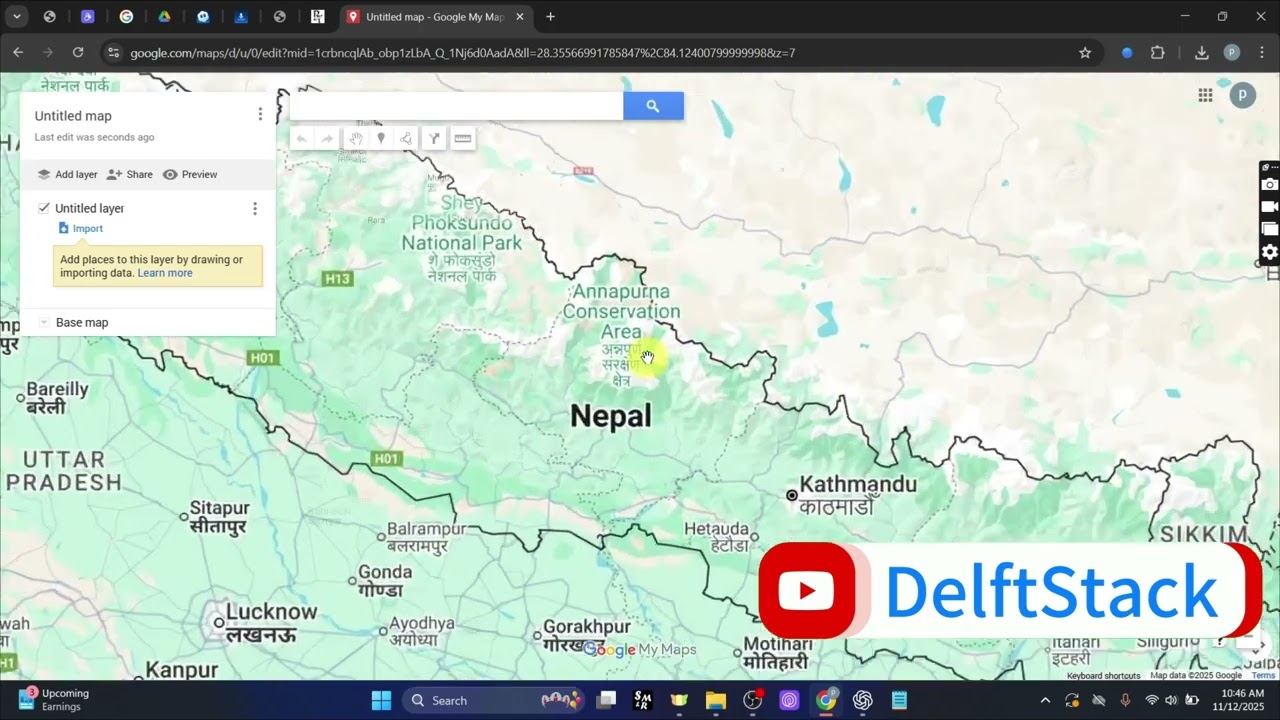Image resolution: width=1280 pixels, height=720 pixels.
Task: Click the Chrome taskbar icon
Action: coord(826,700)
